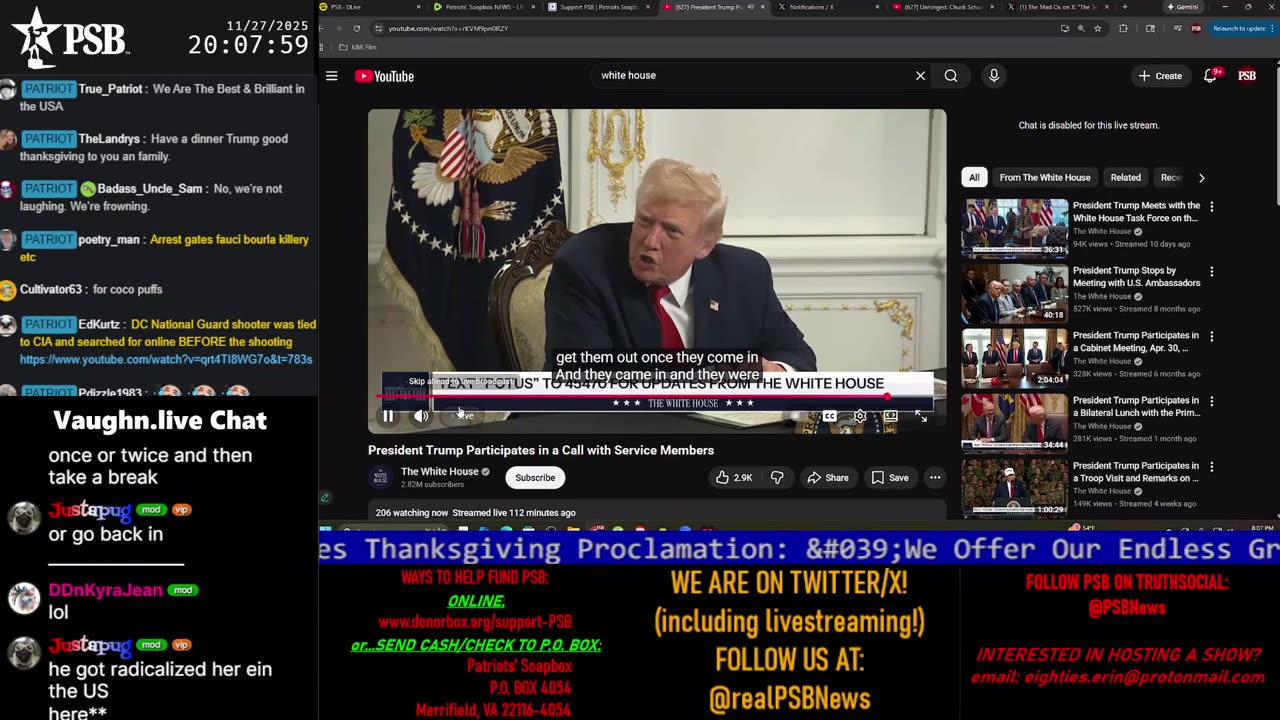Screen dimensions: 1280x720
Task: Open options for White House Task Force video
Action: (x=1212, y=207)
